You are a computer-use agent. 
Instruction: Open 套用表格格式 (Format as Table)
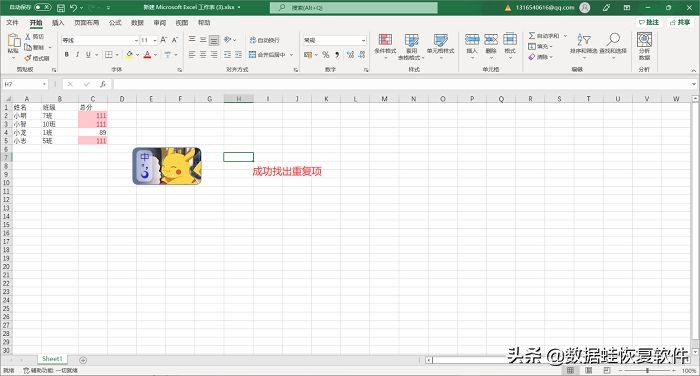[411, 46]
